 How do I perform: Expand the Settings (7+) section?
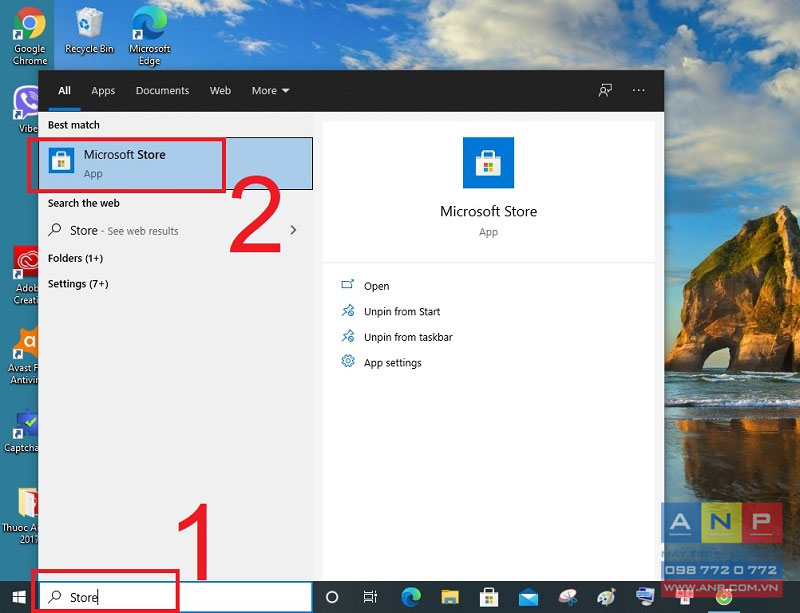pyautogui.click(x=78, y=284)
